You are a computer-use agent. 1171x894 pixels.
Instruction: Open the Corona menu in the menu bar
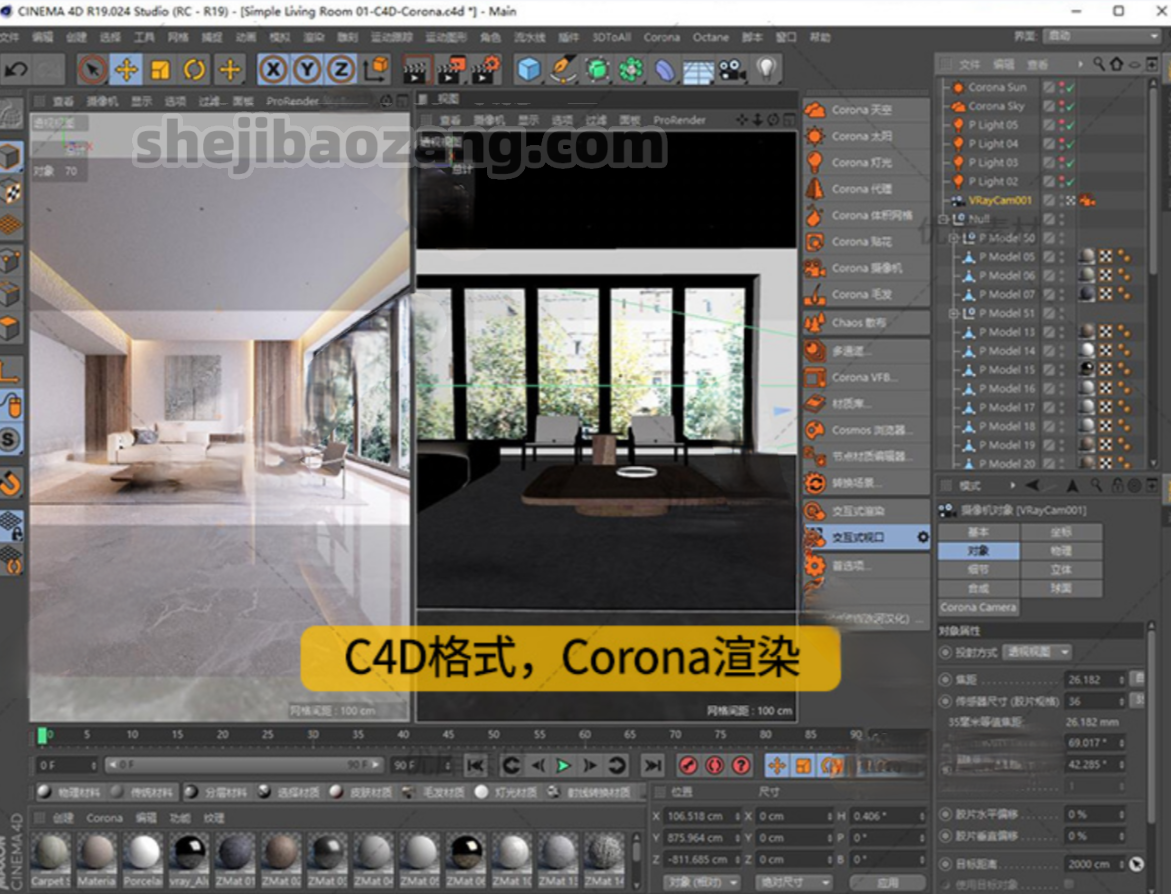tap(662, 37)
